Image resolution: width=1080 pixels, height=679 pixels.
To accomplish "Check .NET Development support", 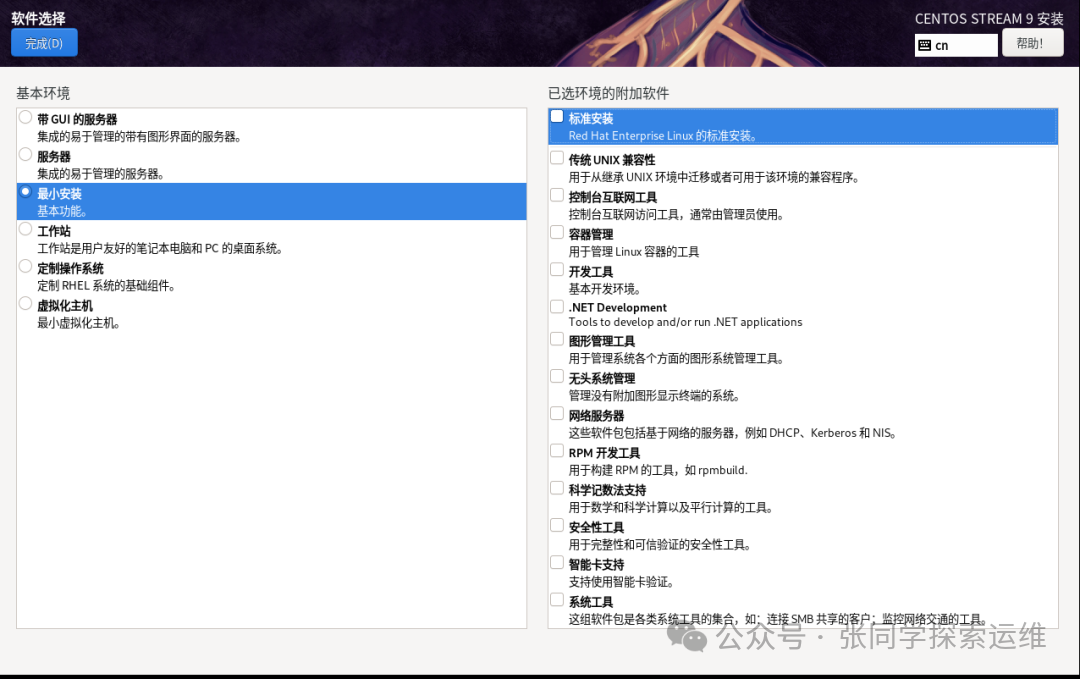I will tap(556, 306).
